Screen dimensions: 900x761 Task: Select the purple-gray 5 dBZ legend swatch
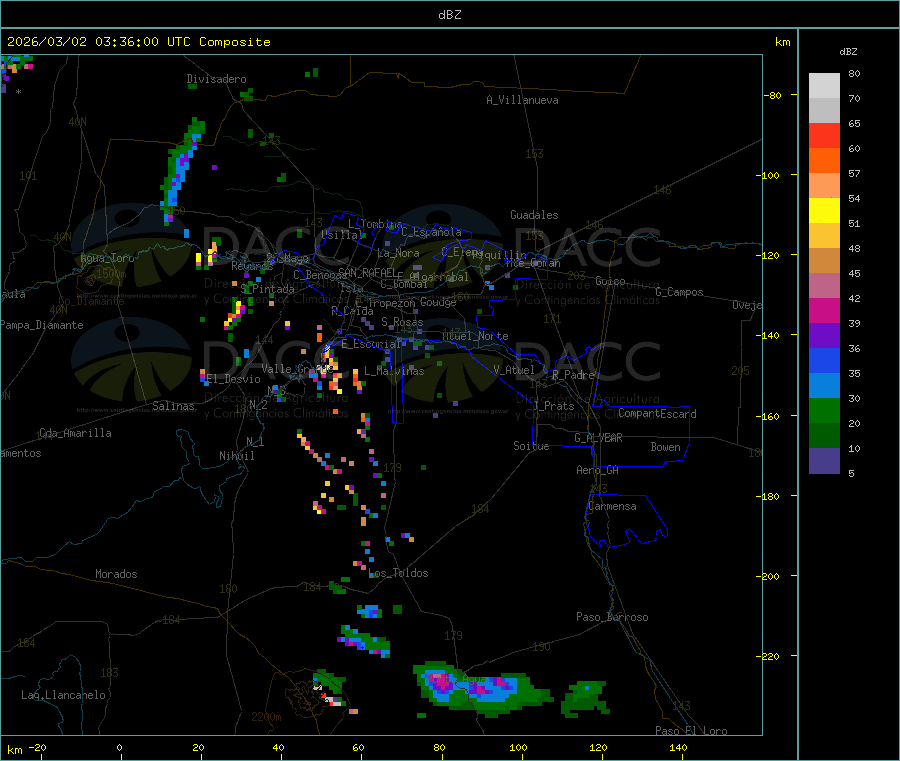(824, 461)
